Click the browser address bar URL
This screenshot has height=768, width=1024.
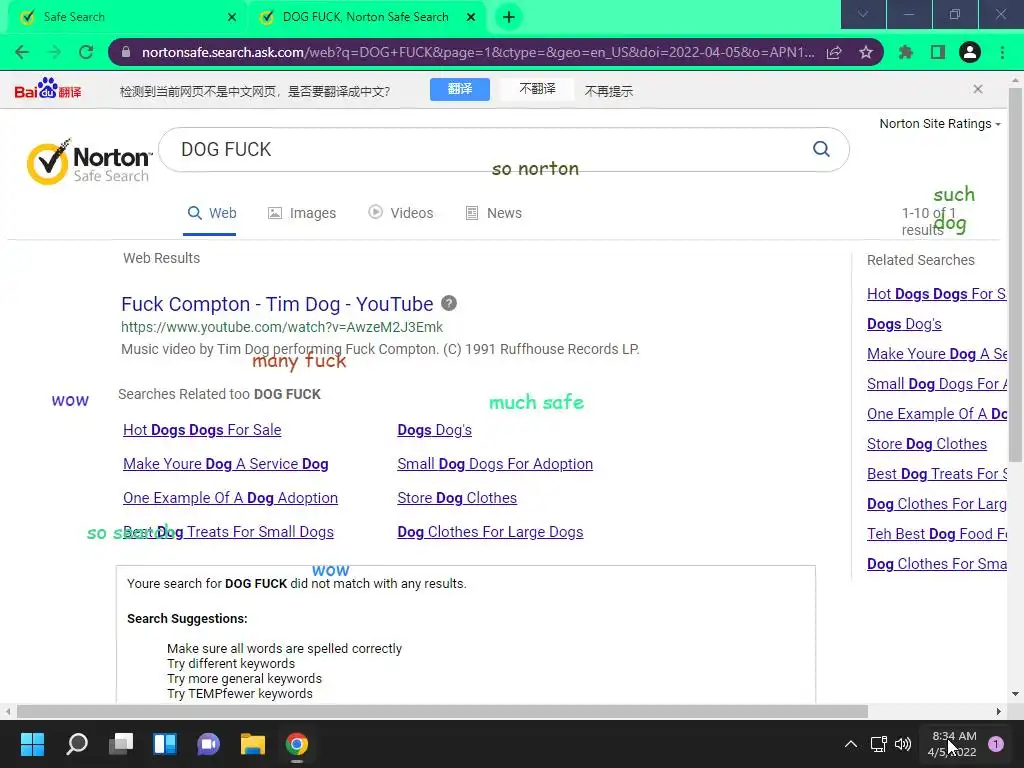477,52
